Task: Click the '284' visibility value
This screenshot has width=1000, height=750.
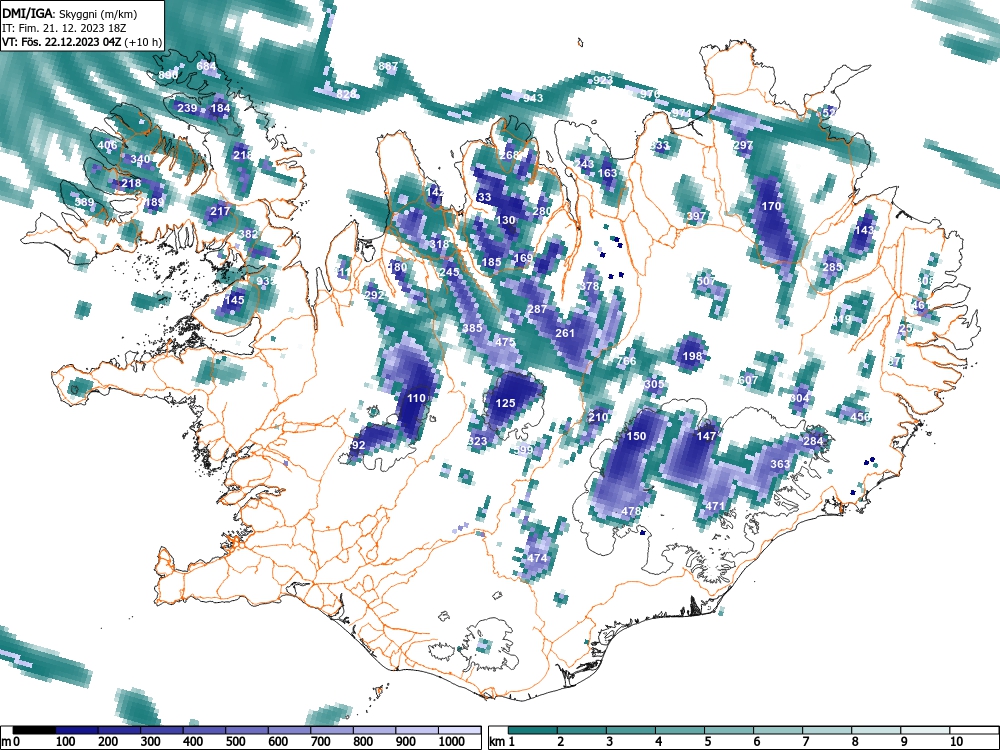Action: [813, 441]
